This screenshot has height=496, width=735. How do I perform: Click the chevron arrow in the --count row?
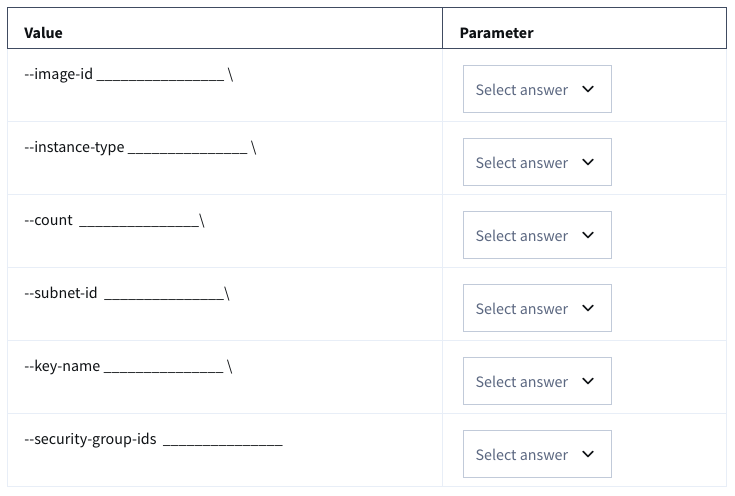pos(588,235)
